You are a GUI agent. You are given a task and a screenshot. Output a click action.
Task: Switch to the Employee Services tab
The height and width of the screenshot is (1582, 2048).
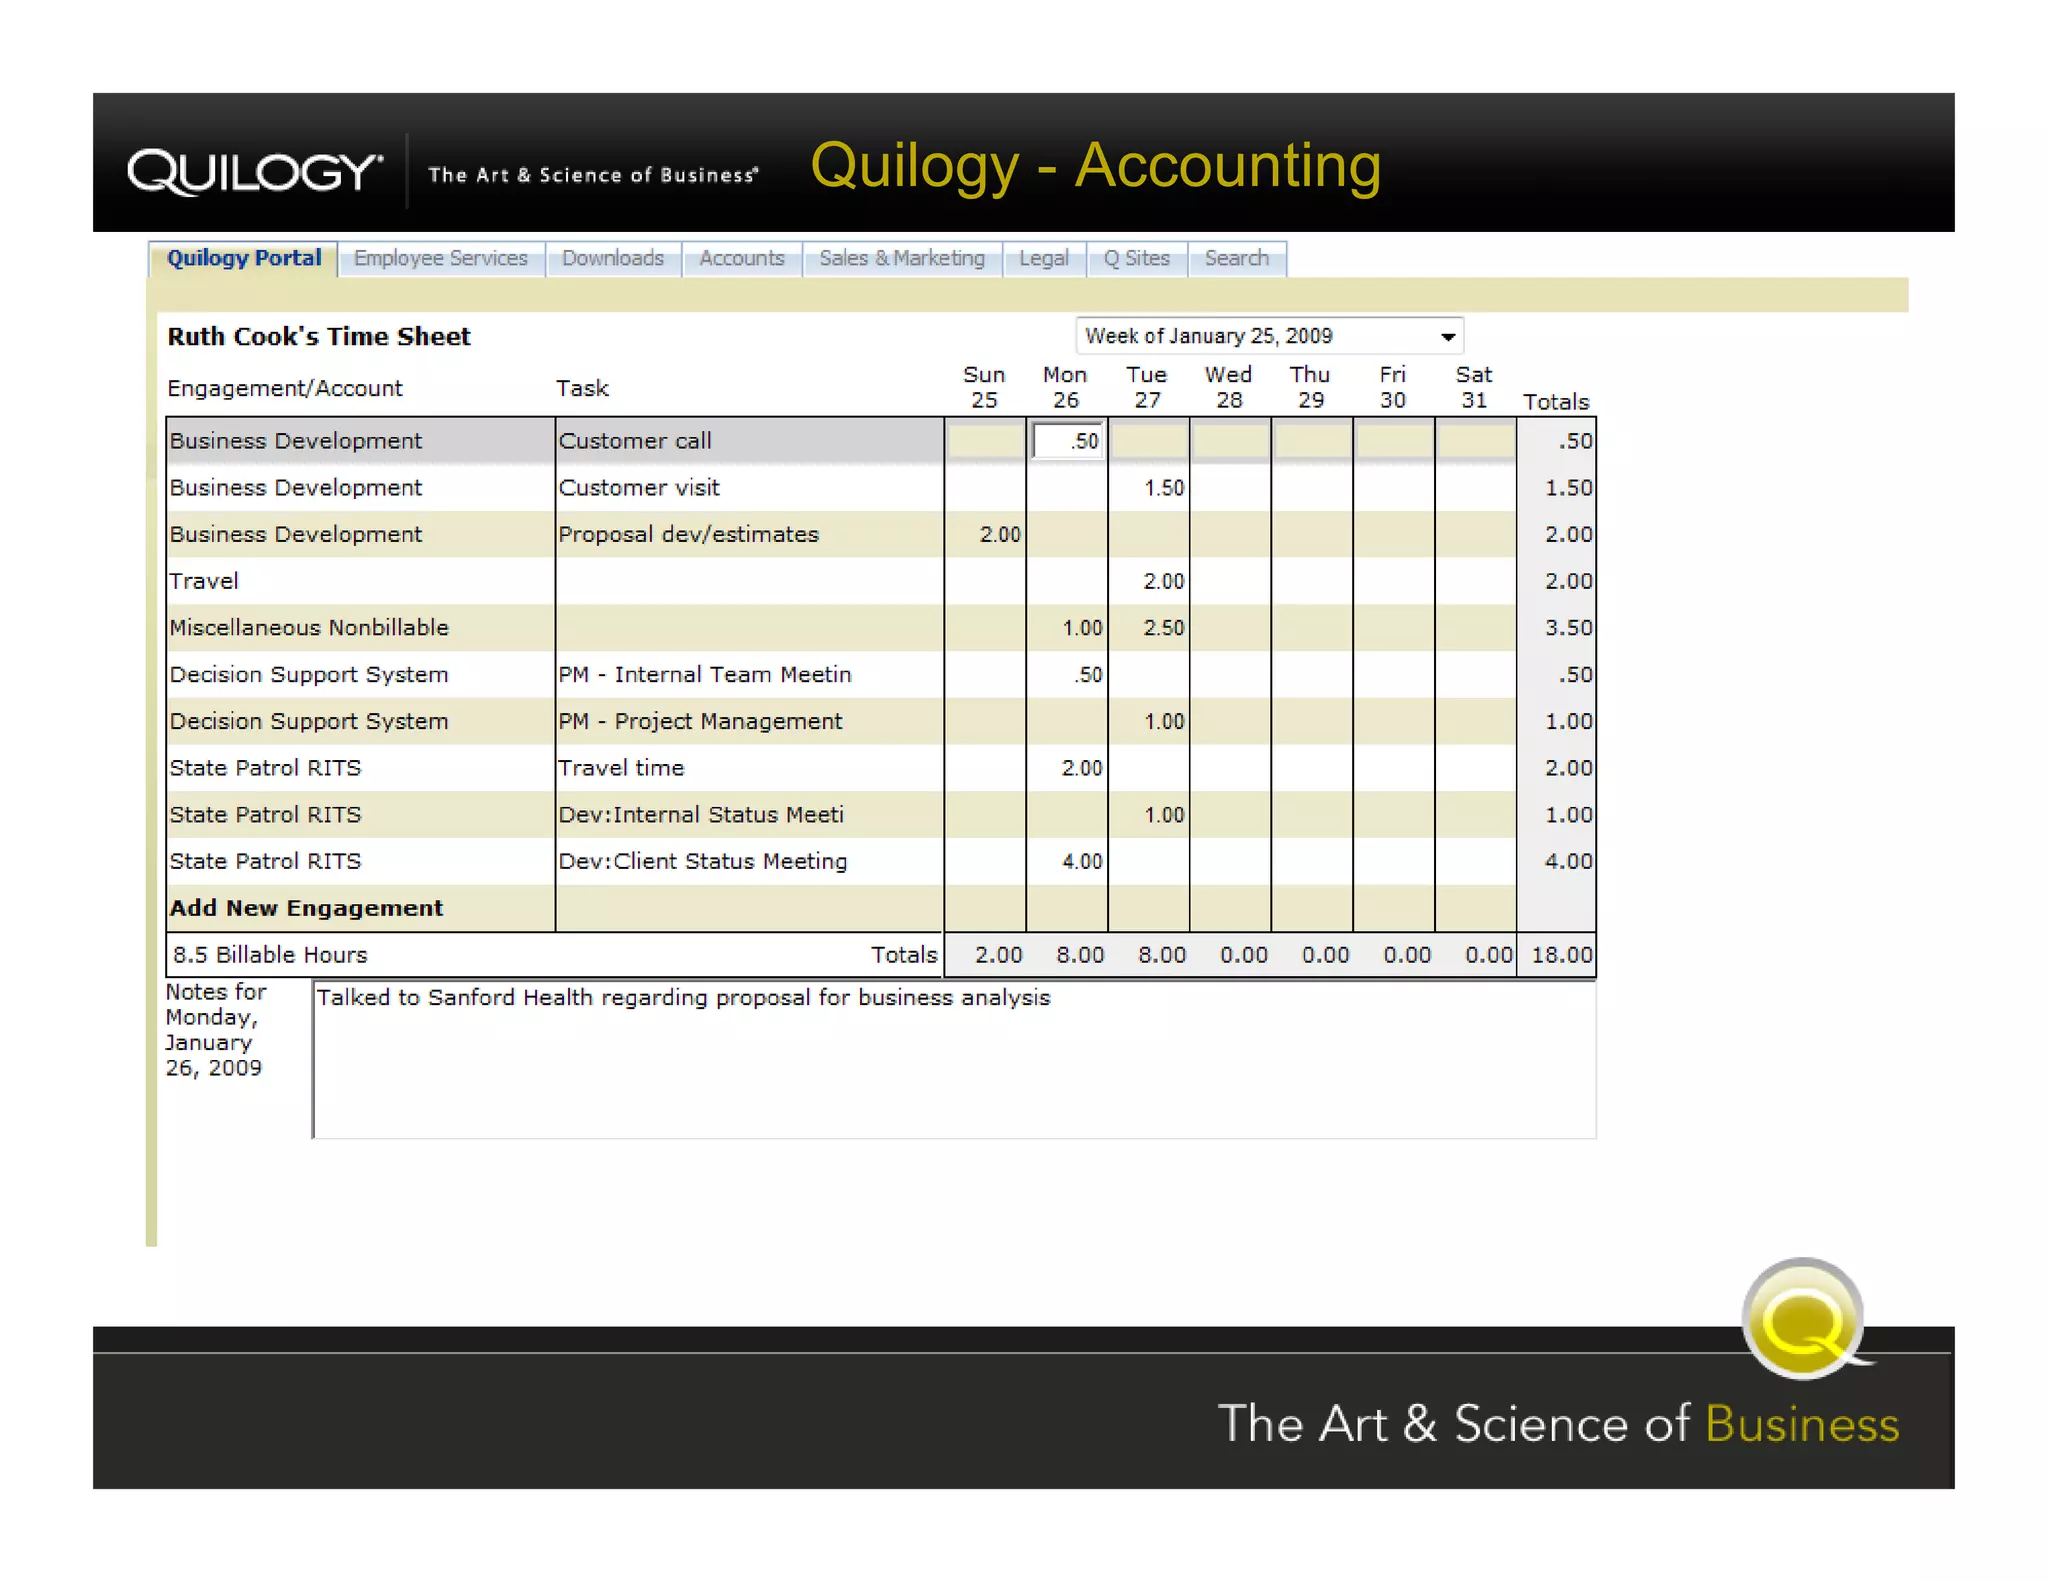pyautogui.click(x=440, y=259)
